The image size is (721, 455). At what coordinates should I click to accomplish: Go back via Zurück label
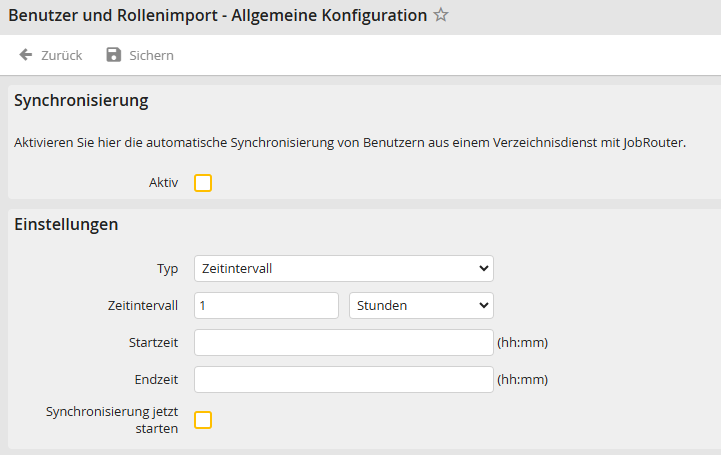(62, 56)
